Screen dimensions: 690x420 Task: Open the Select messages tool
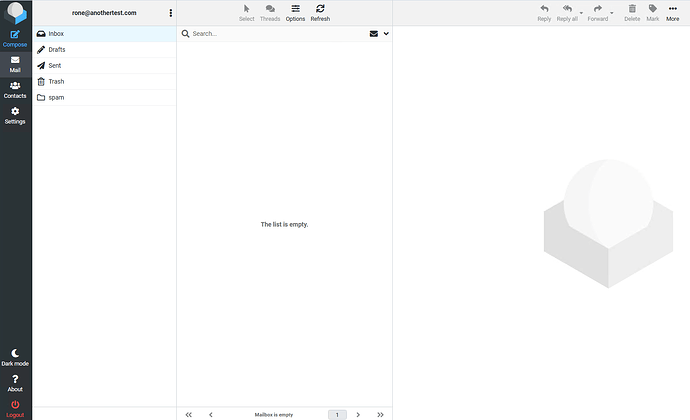coord(246,12)
